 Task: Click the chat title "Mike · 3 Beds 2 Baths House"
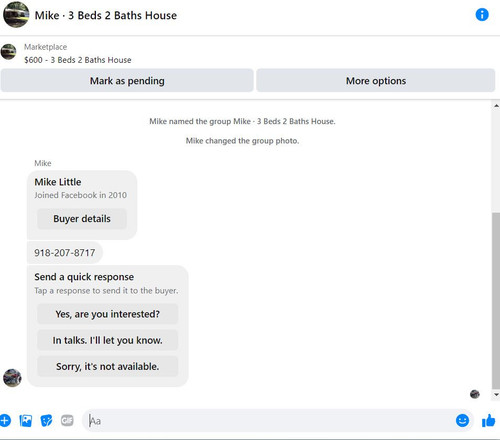point(106,15)
